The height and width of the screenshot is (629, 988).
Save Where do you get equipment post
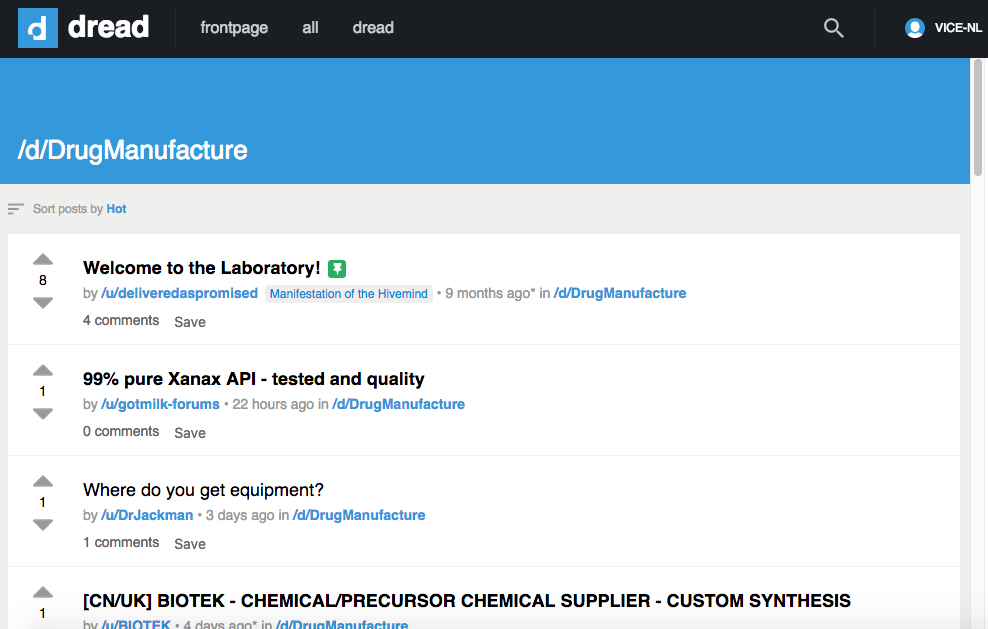pos(190,544)
